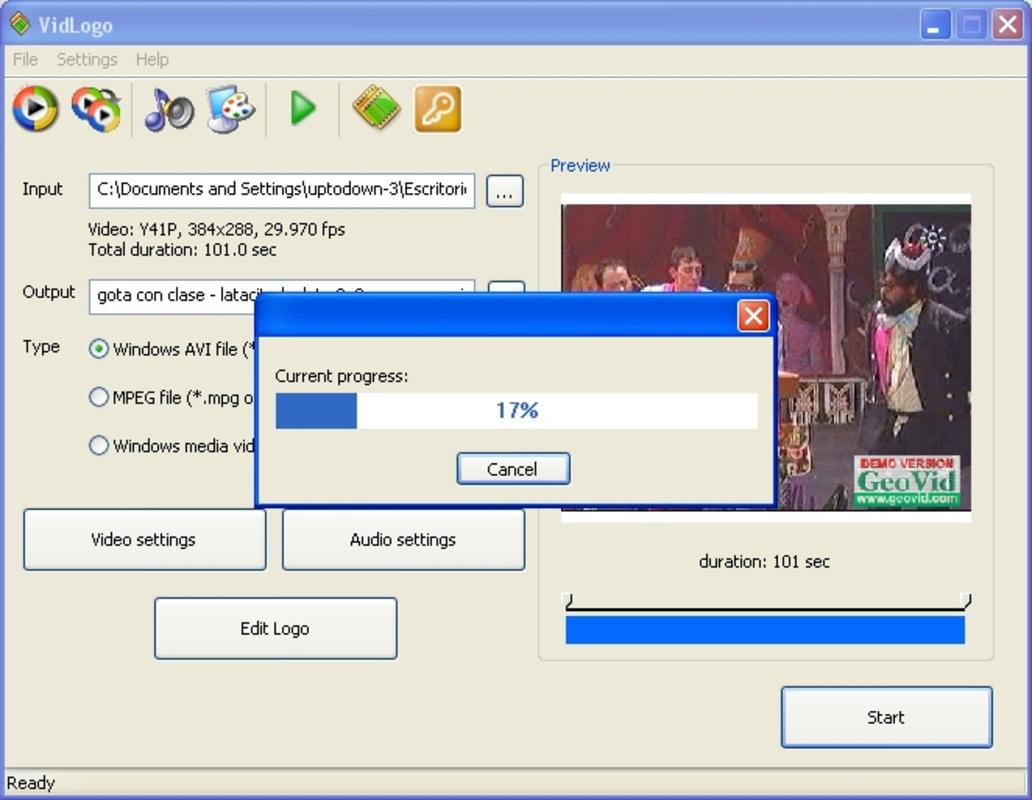1032x800 pixels.
Task: Click the left trim marker on timeline
Action: pyautogui.click(x=569, y=600)
